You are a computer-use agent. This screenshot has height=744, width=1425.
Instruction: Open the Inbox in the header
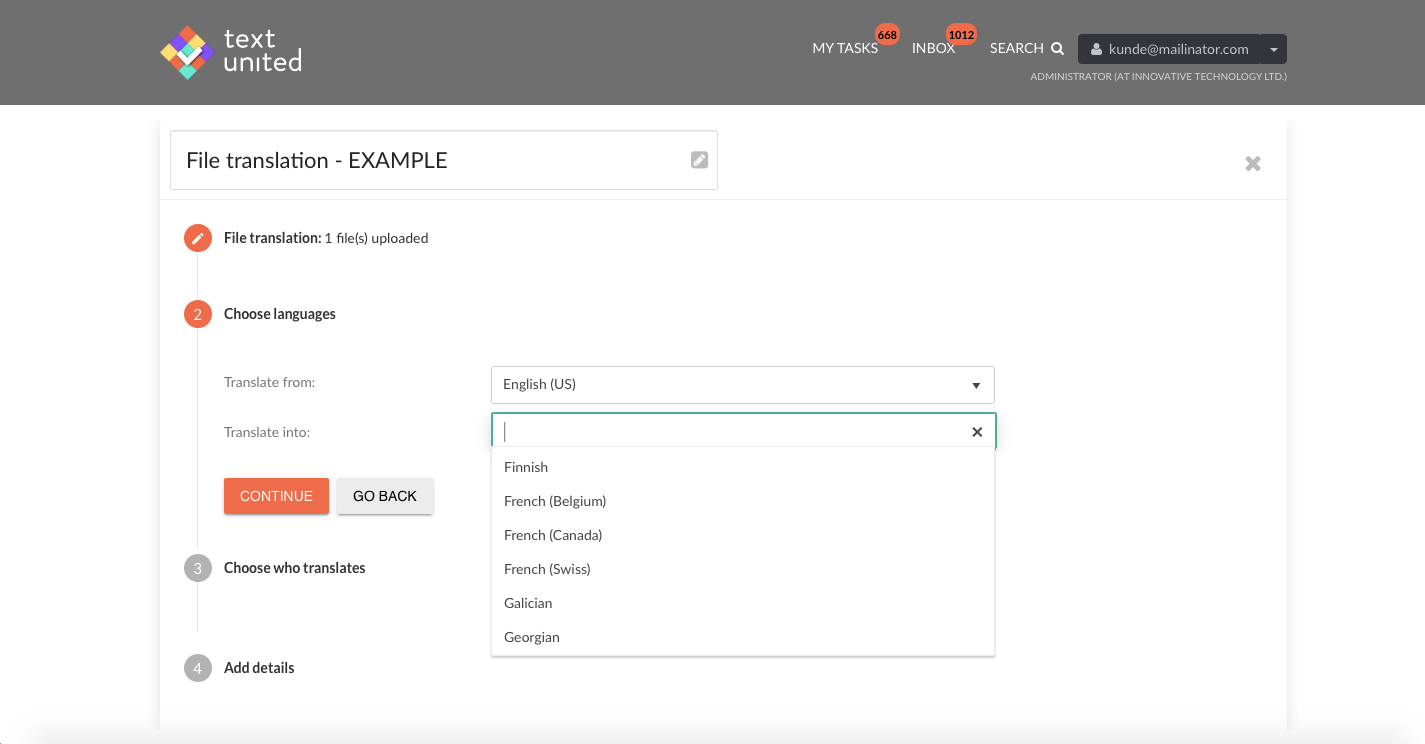coord(933,48)
